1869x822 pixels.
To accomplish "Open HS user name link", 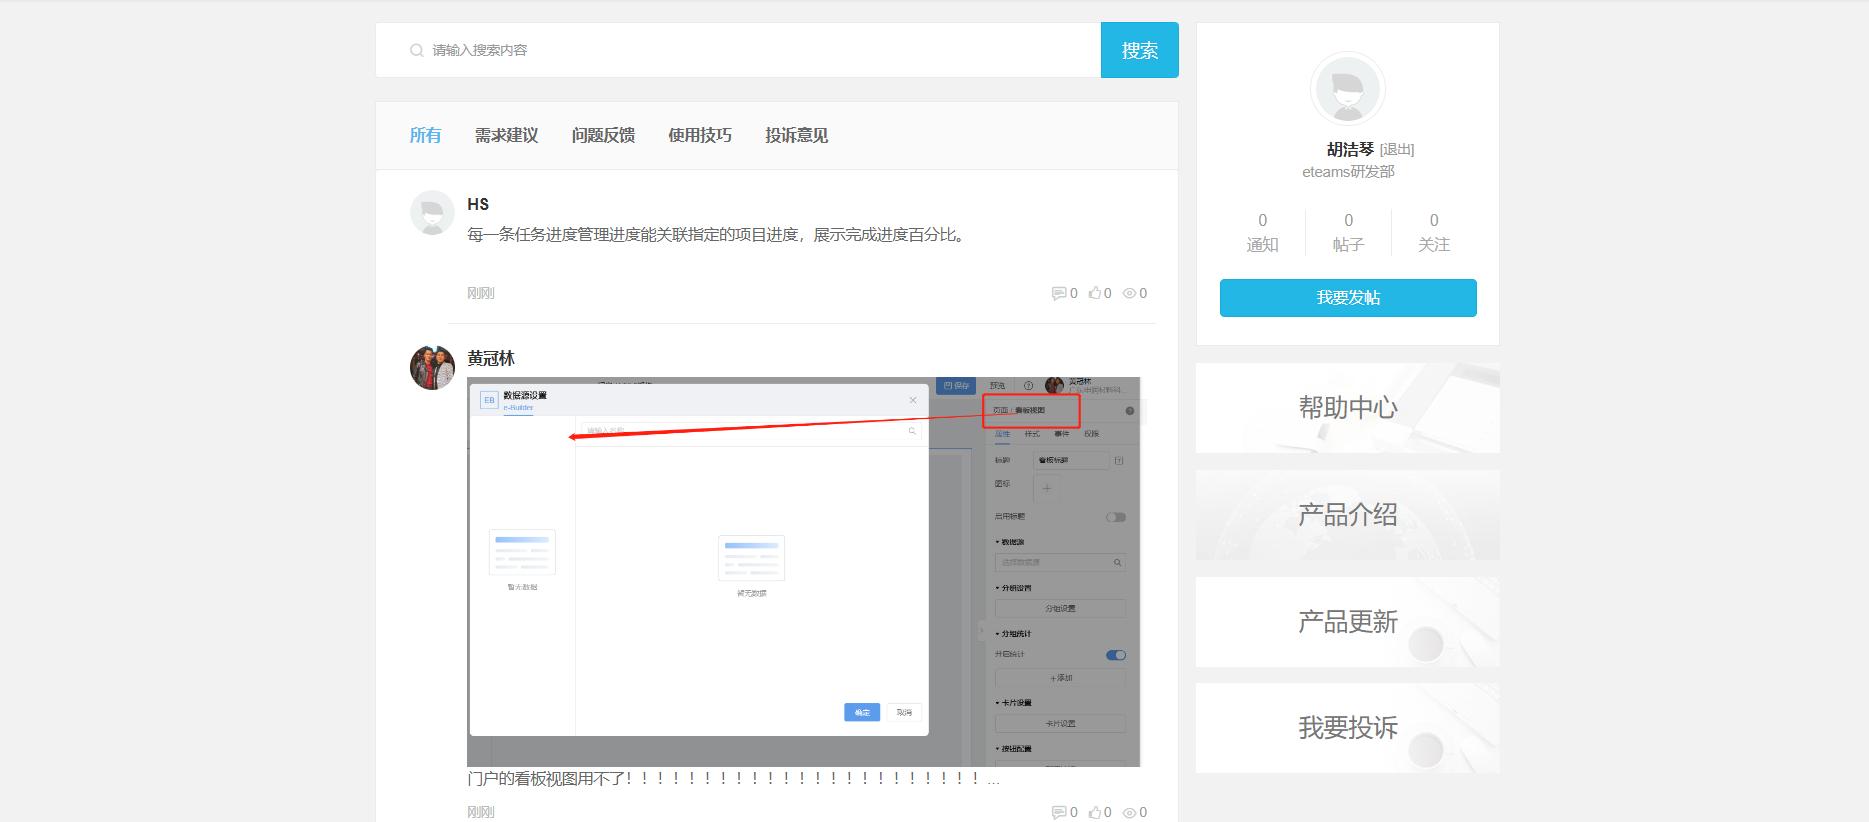I will point(478,204).
